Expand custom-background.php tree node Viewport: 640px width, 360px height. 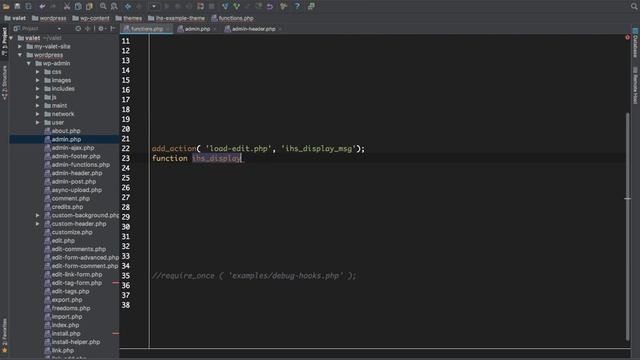[x=38, y=215]
